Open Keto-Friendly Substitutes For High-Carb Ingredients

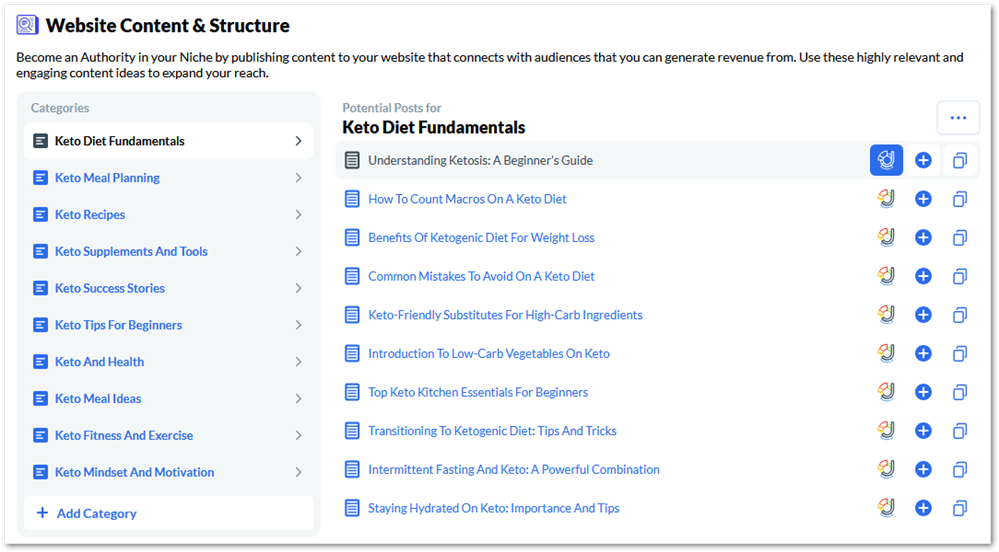505,315
